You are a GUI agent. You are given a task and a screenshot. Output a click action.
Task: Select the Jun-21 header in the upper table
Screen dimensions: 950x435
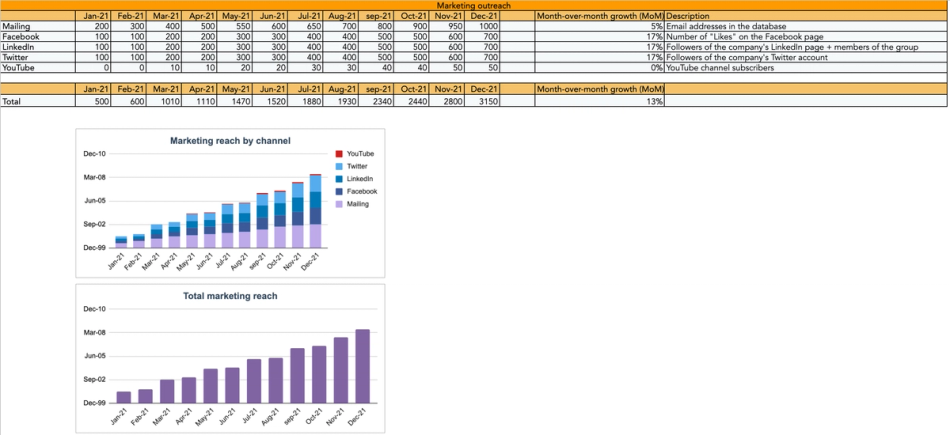point(270,16)
